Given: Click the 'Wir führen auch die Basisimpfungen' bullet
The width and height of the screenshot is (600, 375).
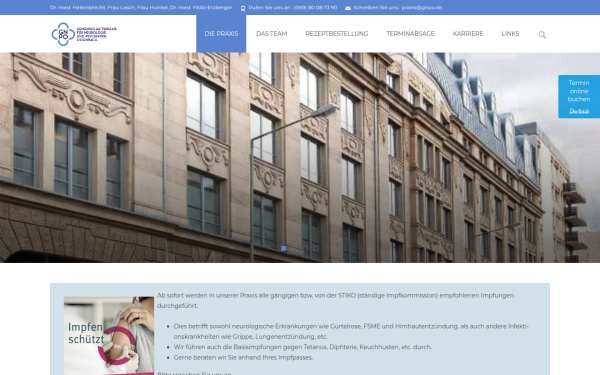Looking at the screenshot, I should click(x=303, y=347).
